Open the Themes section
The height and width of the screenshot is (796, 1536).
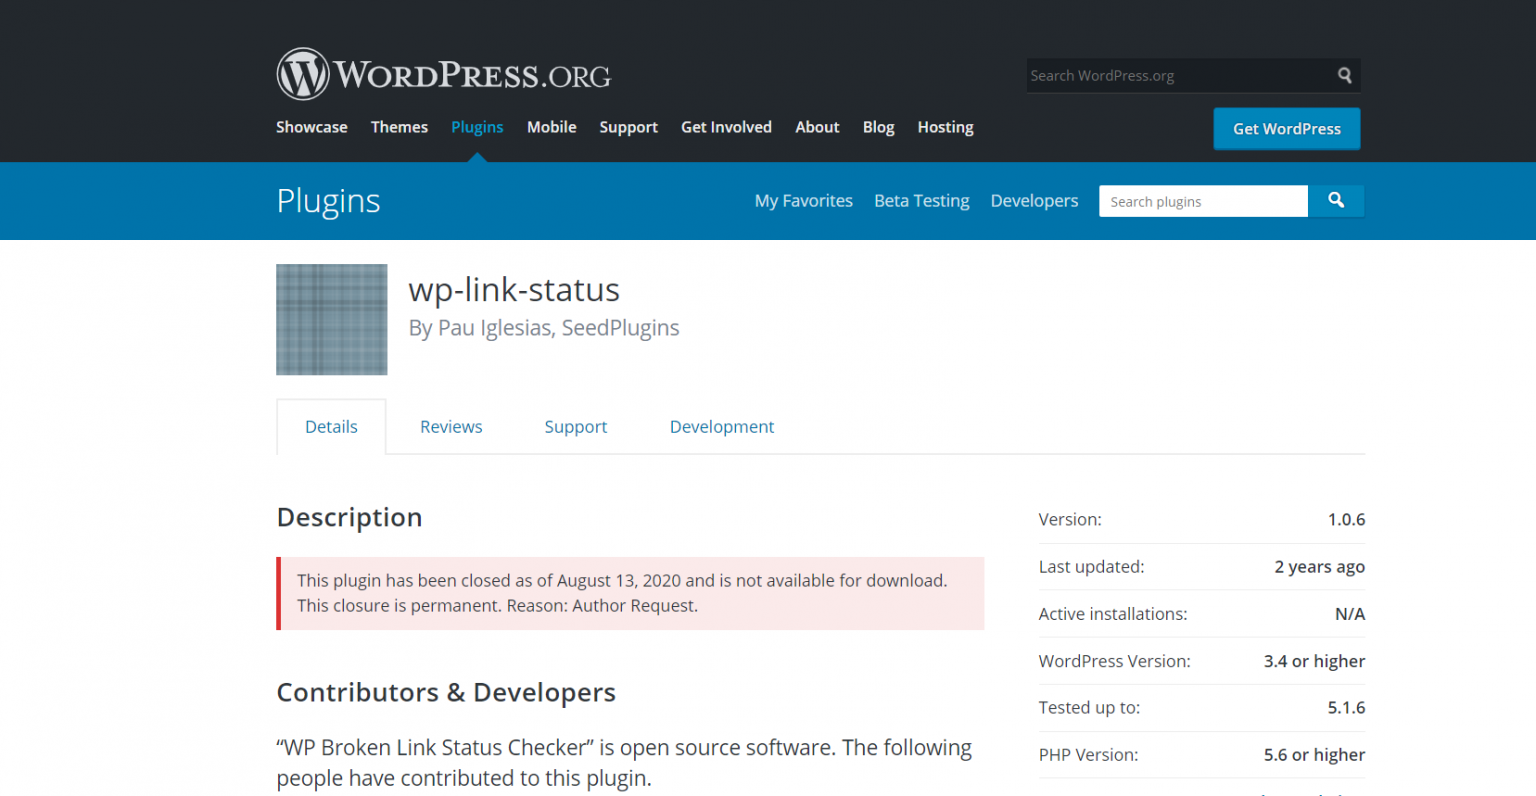click(x=399, y=127)
